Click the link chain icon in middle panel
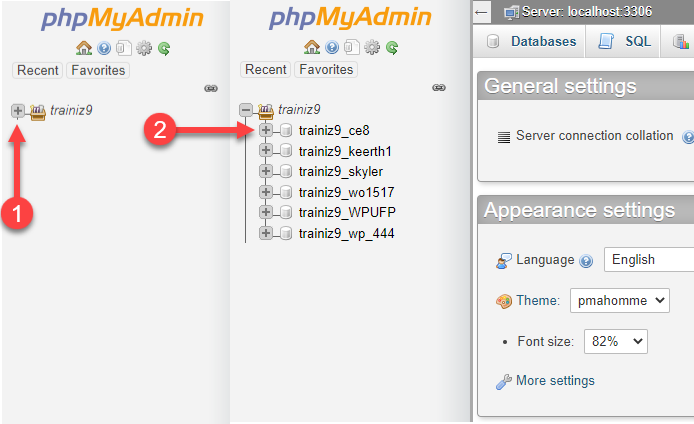 click(439, 88)
